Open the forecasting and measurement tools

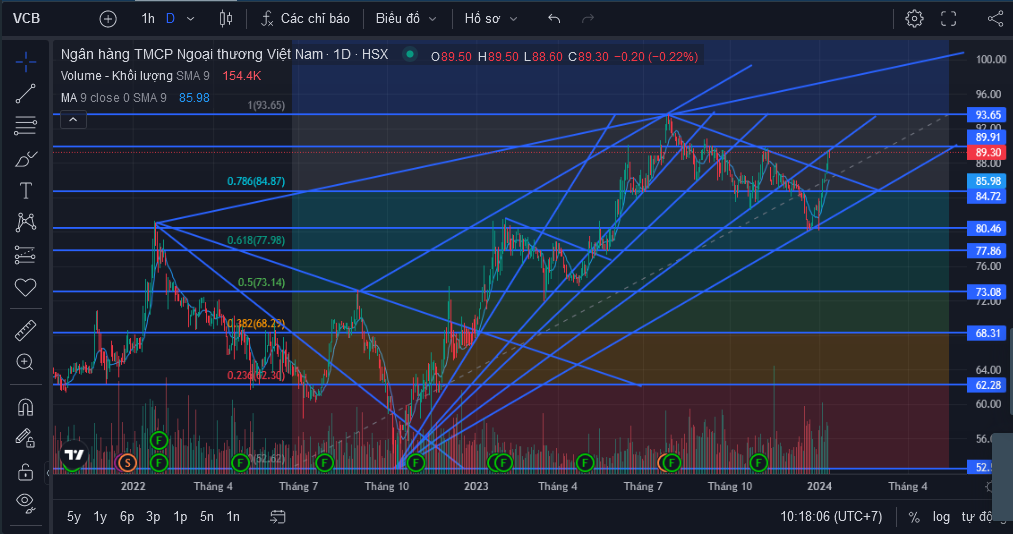pyautogui.click(x=25, y=255)
